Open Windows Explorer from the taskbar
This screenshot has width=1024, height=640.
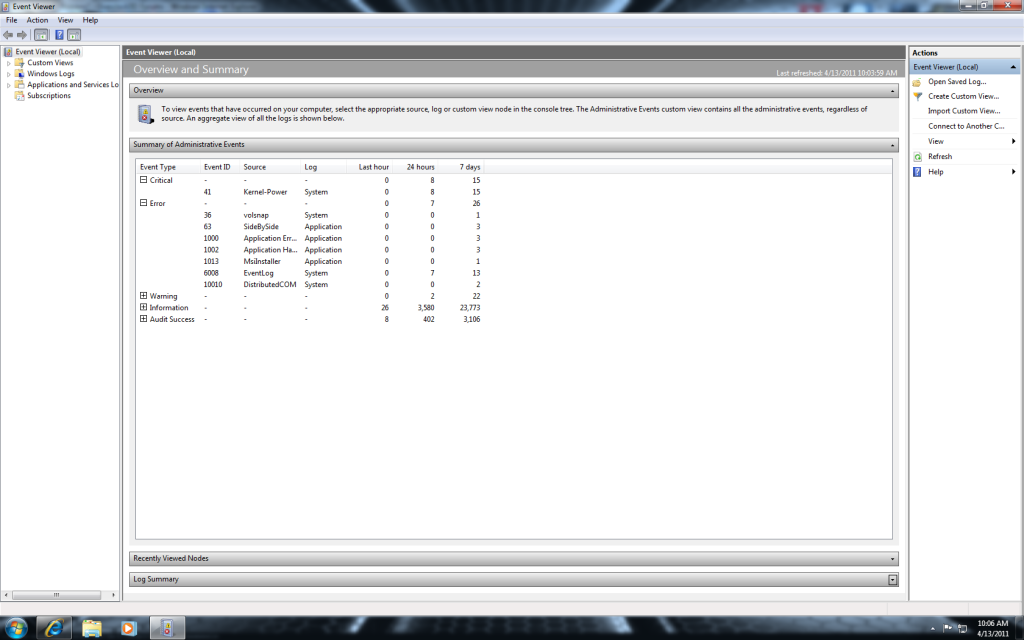coord(92,628)
